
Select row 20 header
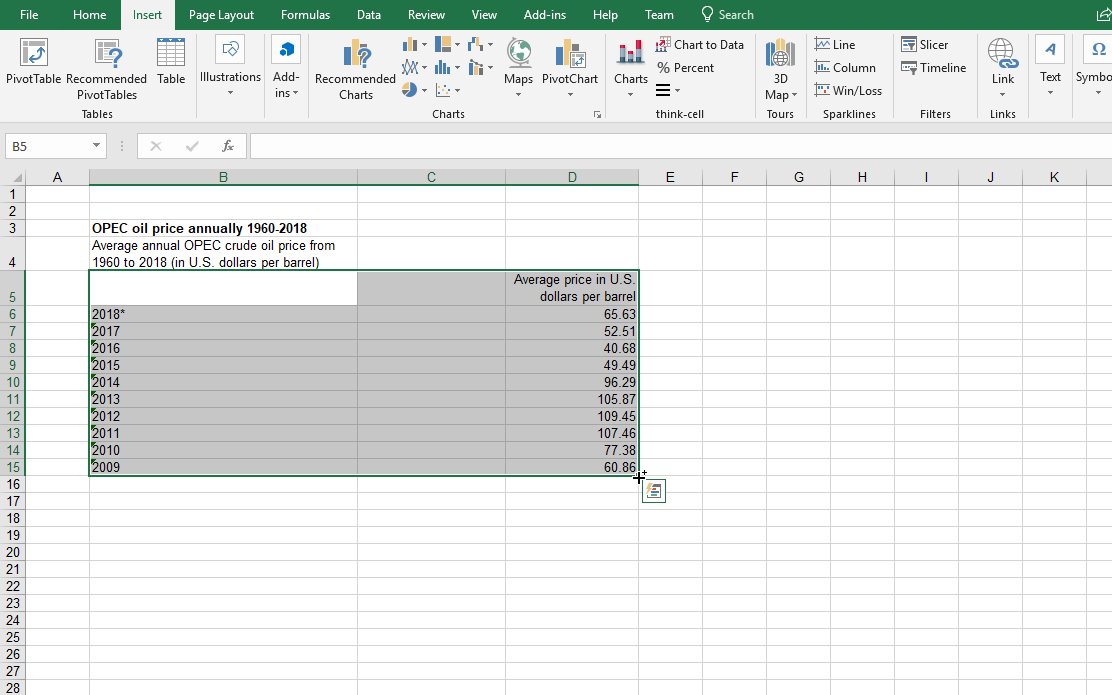point(13,552)
